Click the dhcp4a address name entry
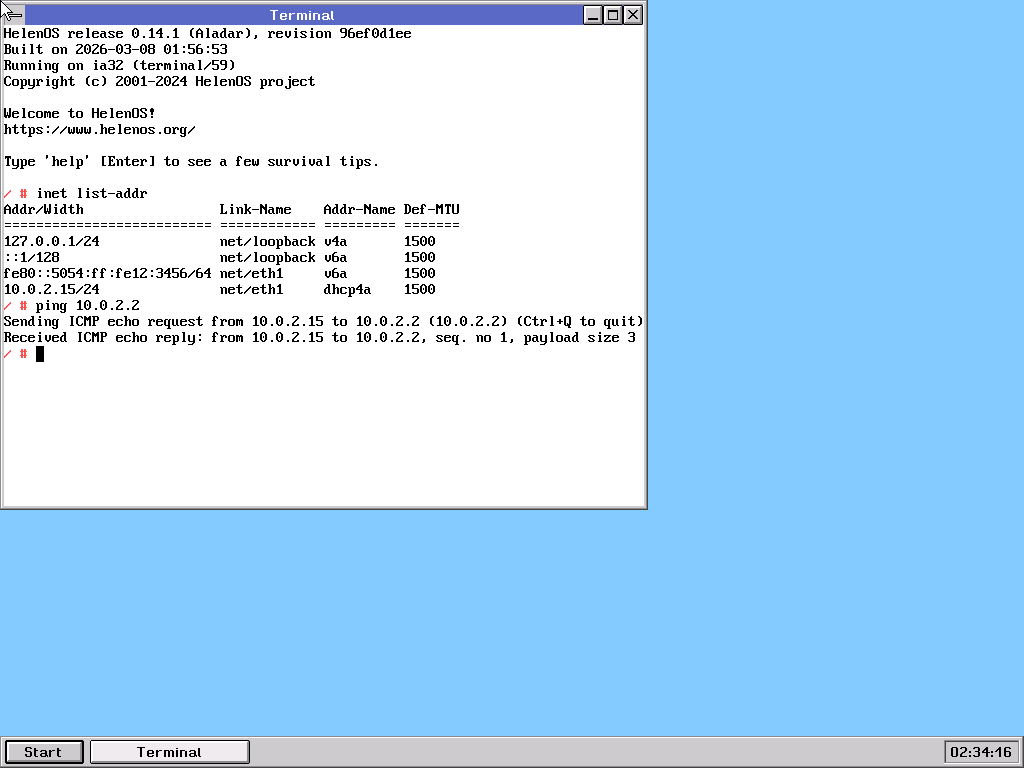The image size is (1024, 768). tap(348, 289)
